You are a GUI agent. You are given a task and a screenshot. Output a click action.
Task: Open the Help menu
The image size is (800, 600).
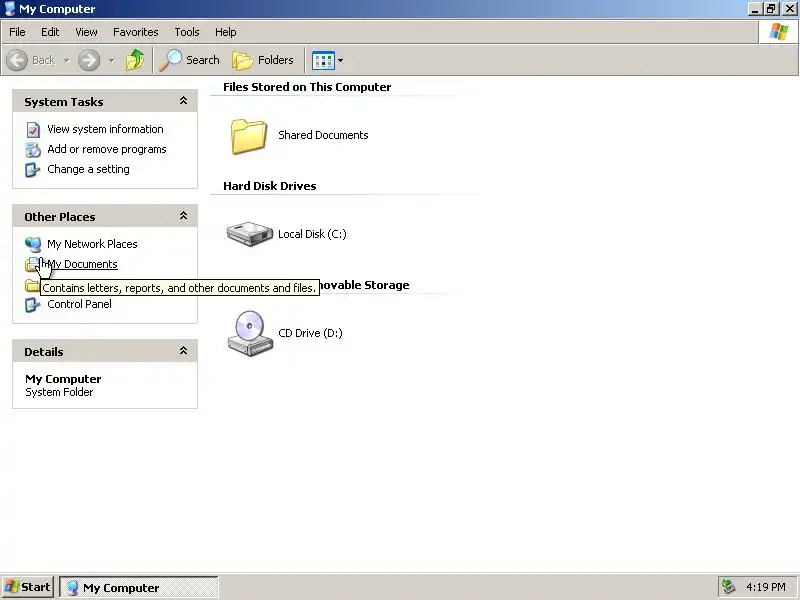point(226,32)
